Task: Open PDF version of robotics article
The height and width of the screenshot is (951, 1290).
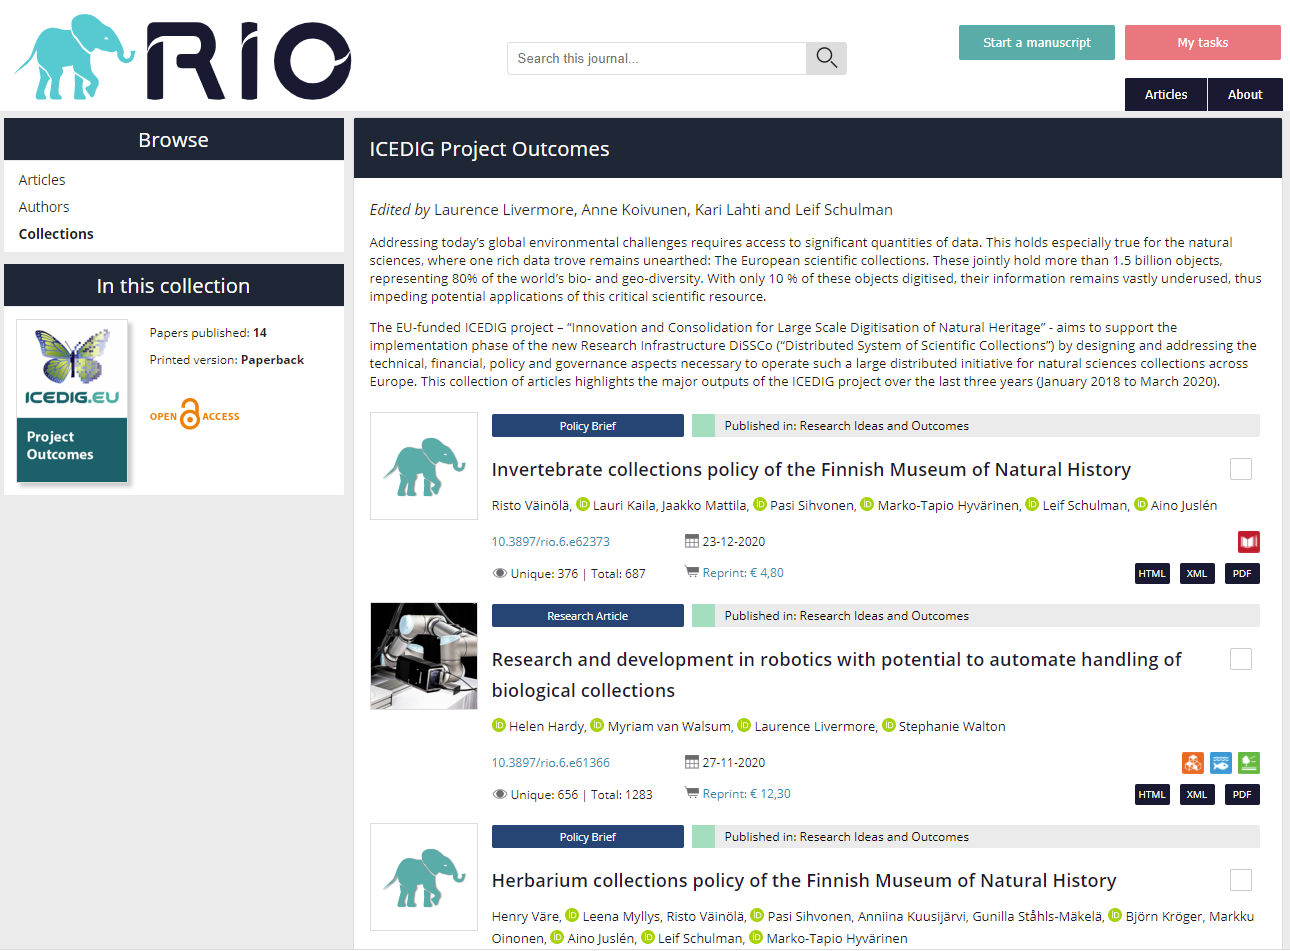Action: (1242, 795)
